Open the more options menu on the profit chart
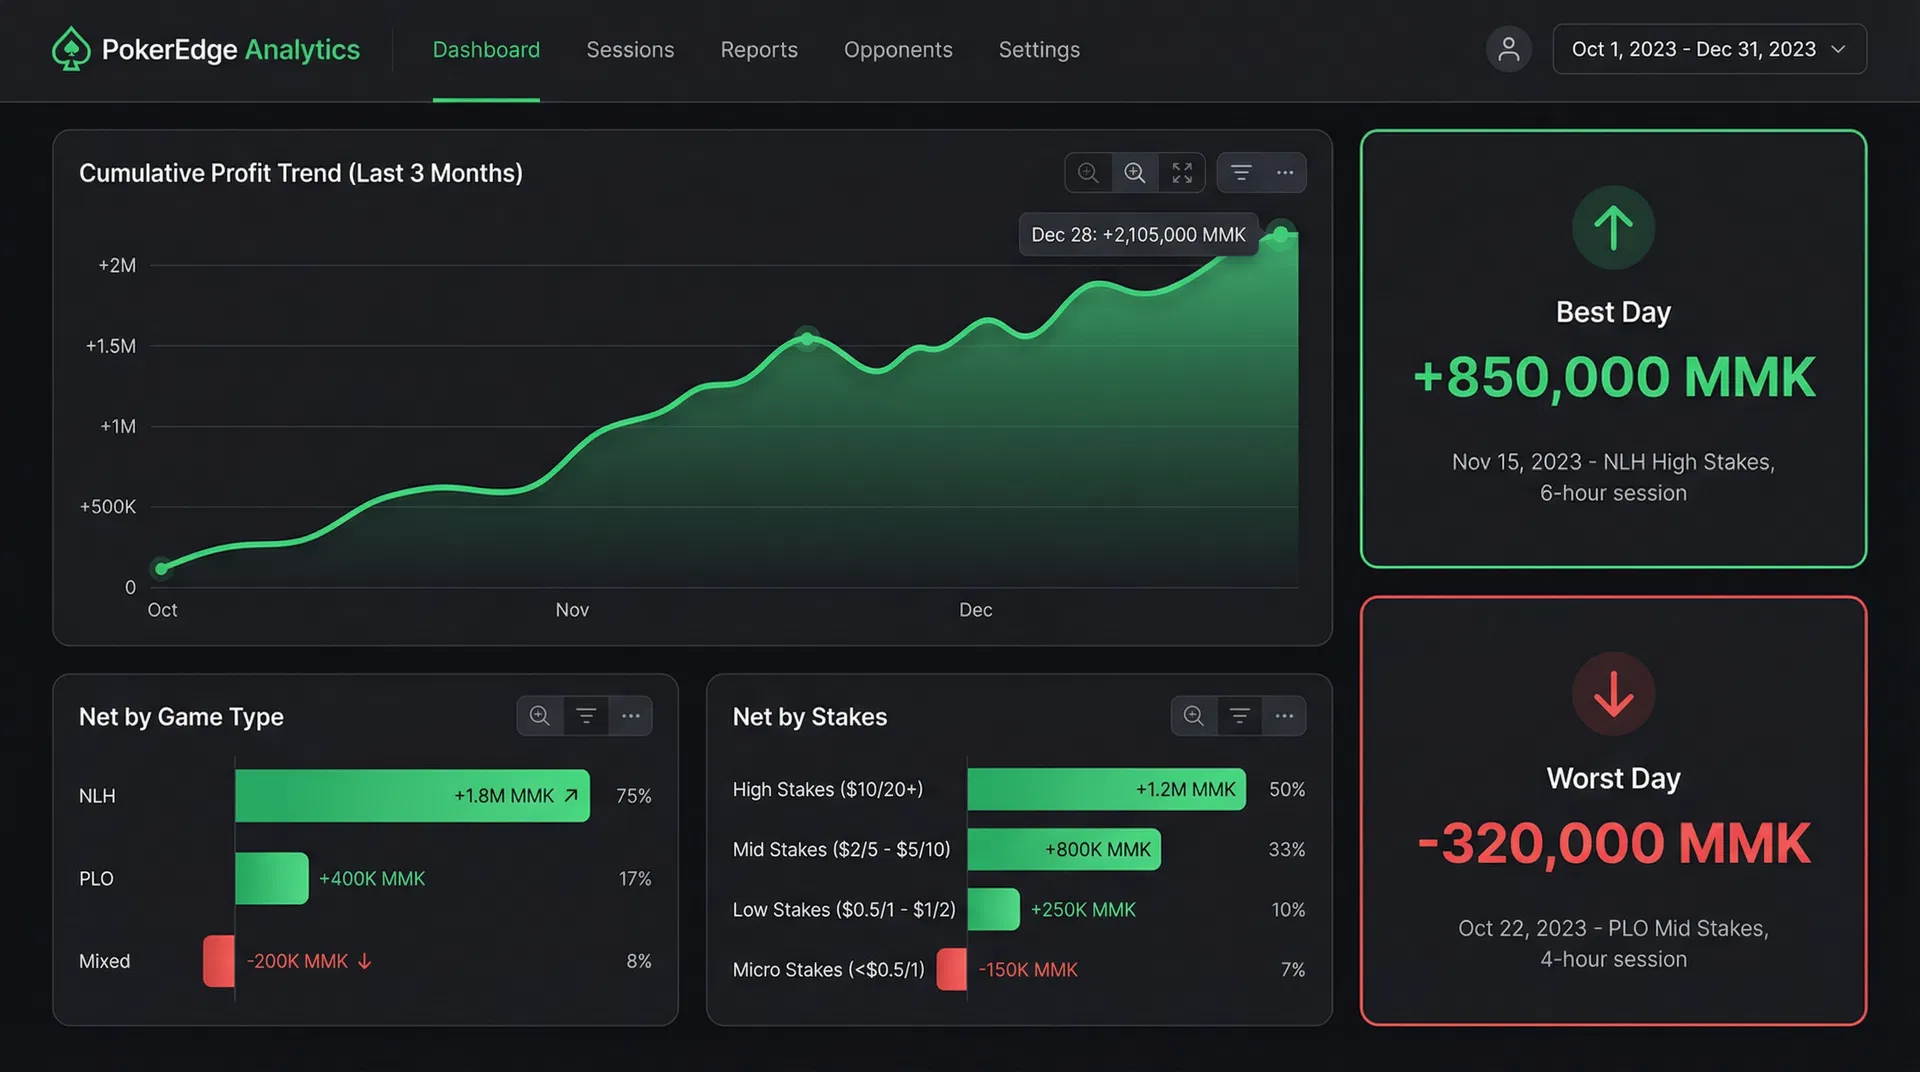The image size is (1920, 1072). [1284, 172]
